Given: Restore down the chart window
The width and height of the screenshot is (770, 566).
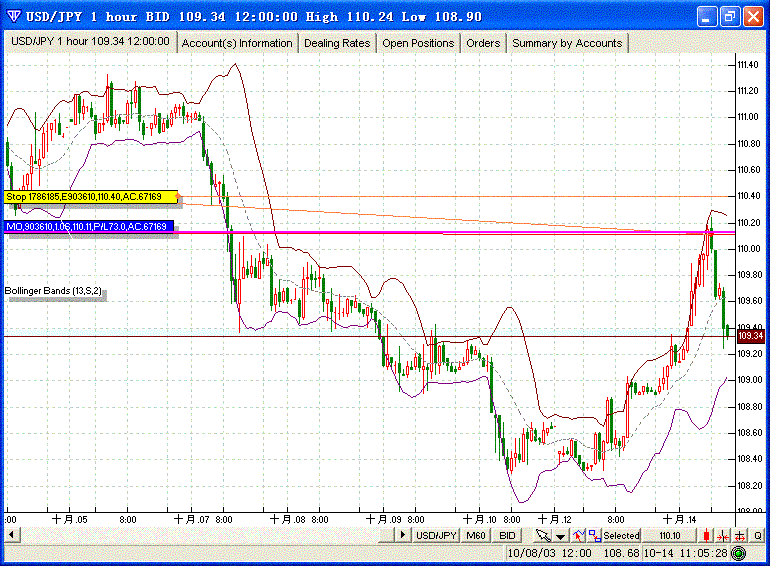Looking at the screenshot, I should point(730,17).
